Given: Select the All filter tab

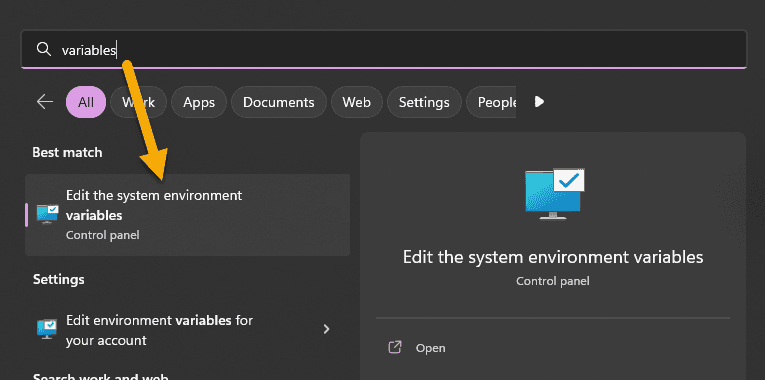Looking at the screenshot, I should [x=86, y=102].
